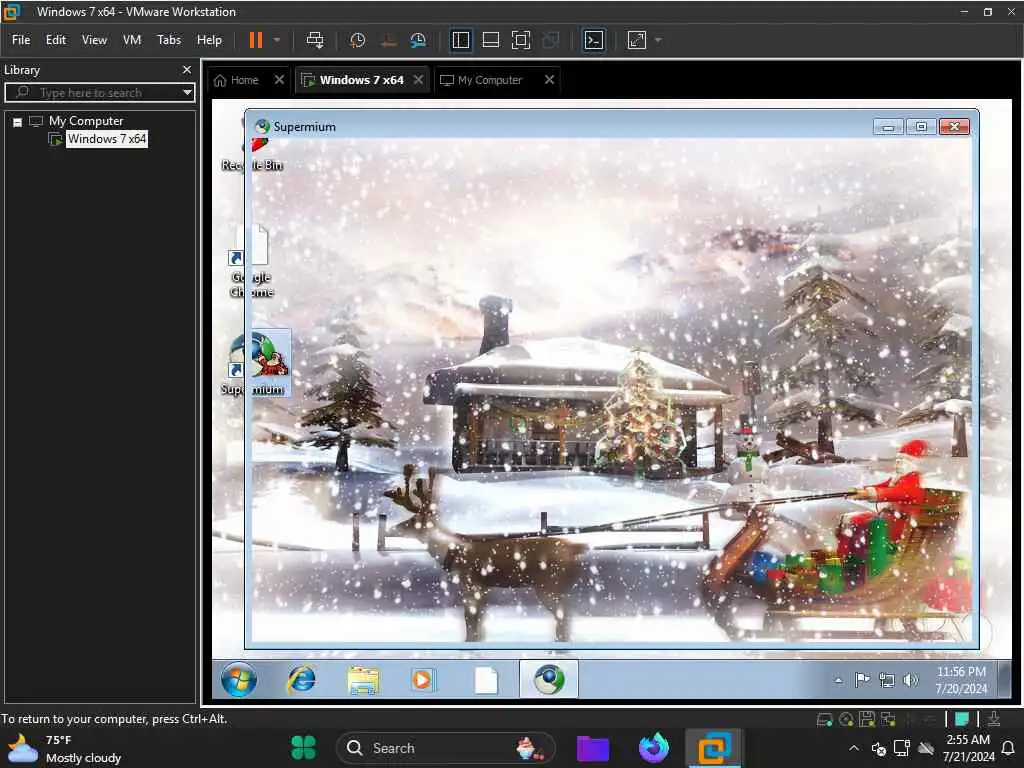The image size is (1024, 768).
Task: Open the File menu
Action: 21,40
